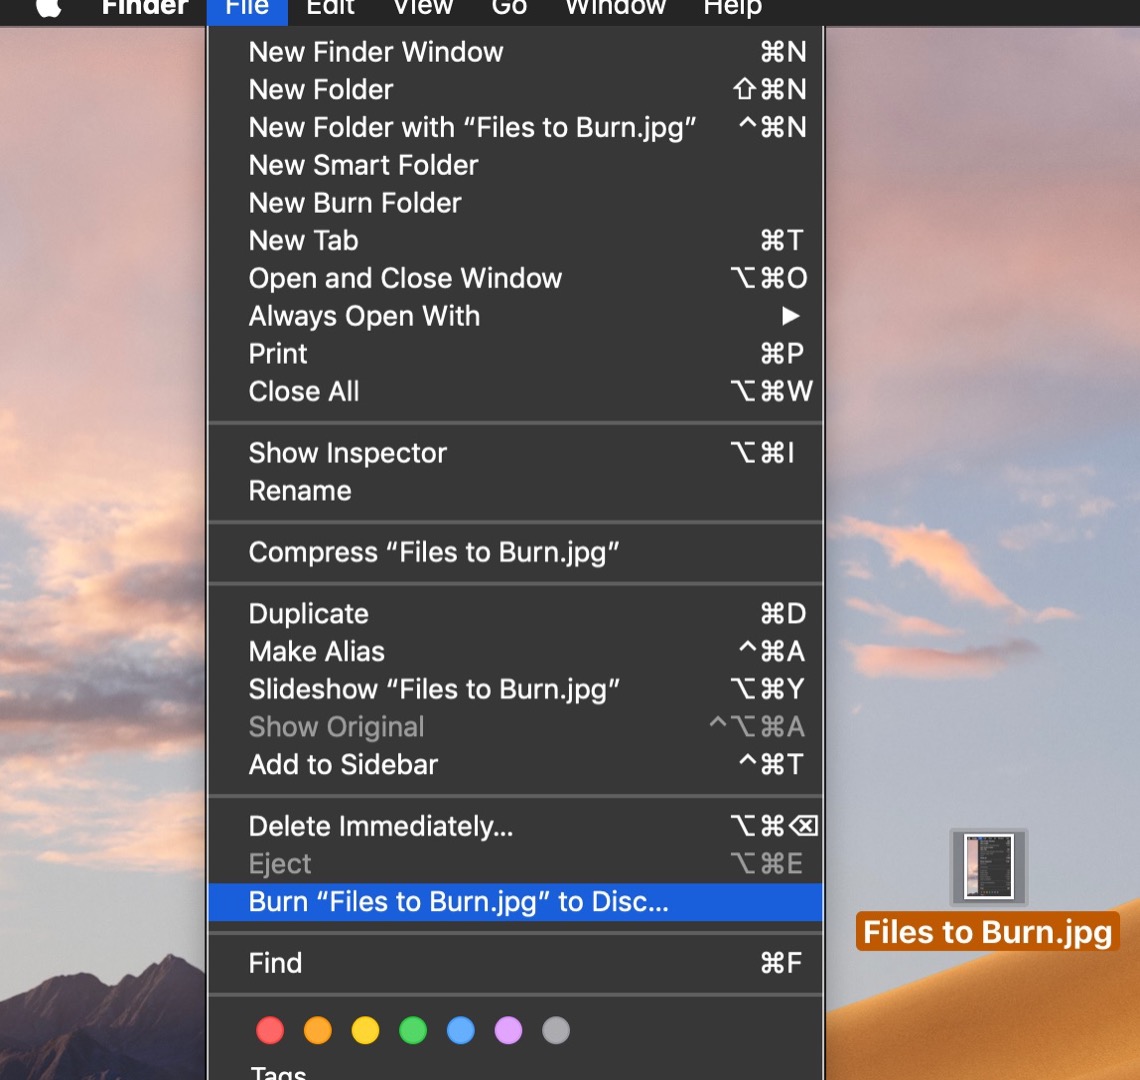Expand the Always Open With submenu

(x=515, y=316)
